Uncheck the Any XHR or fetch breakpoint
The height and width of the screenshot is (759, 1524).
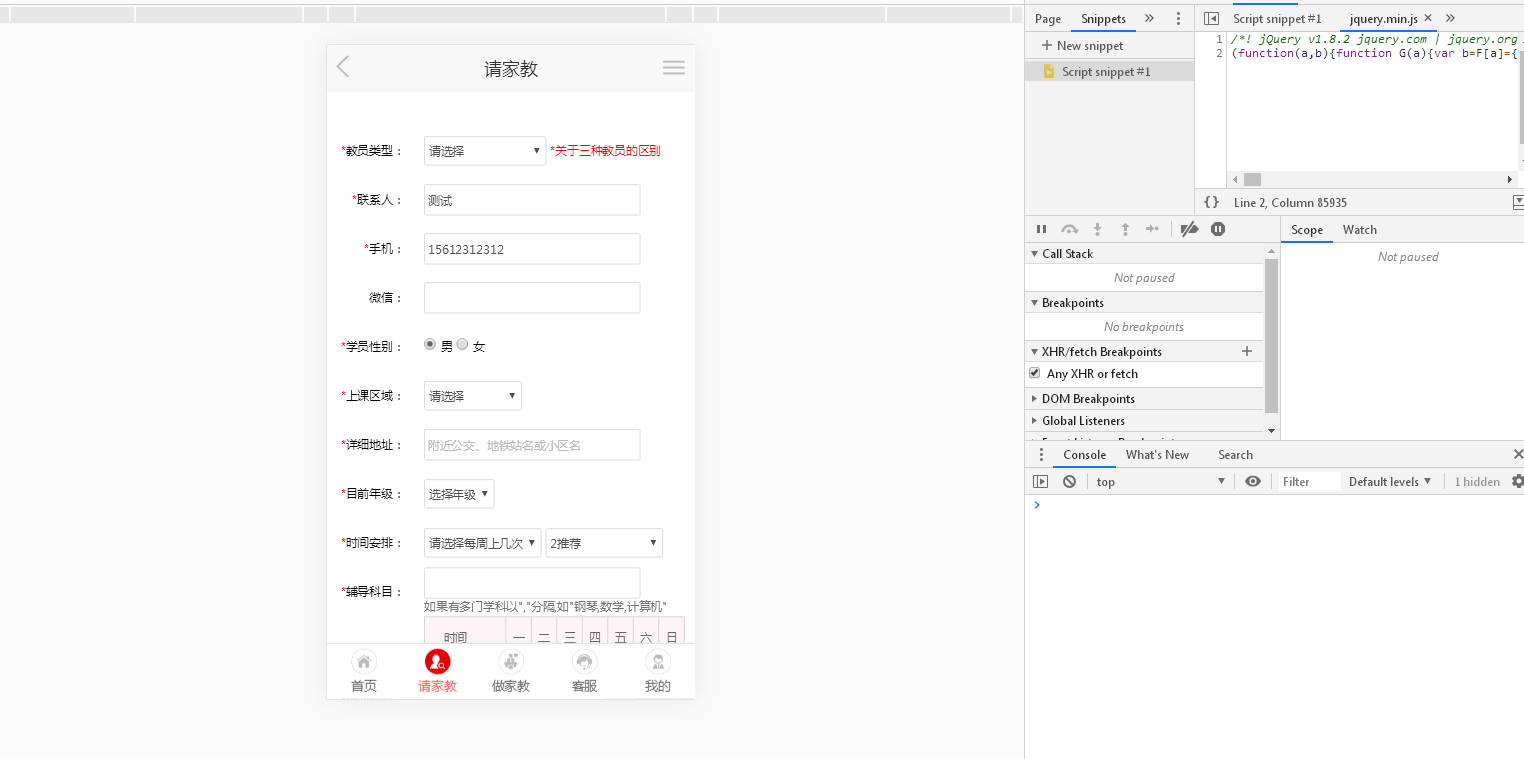(1035, 373)
